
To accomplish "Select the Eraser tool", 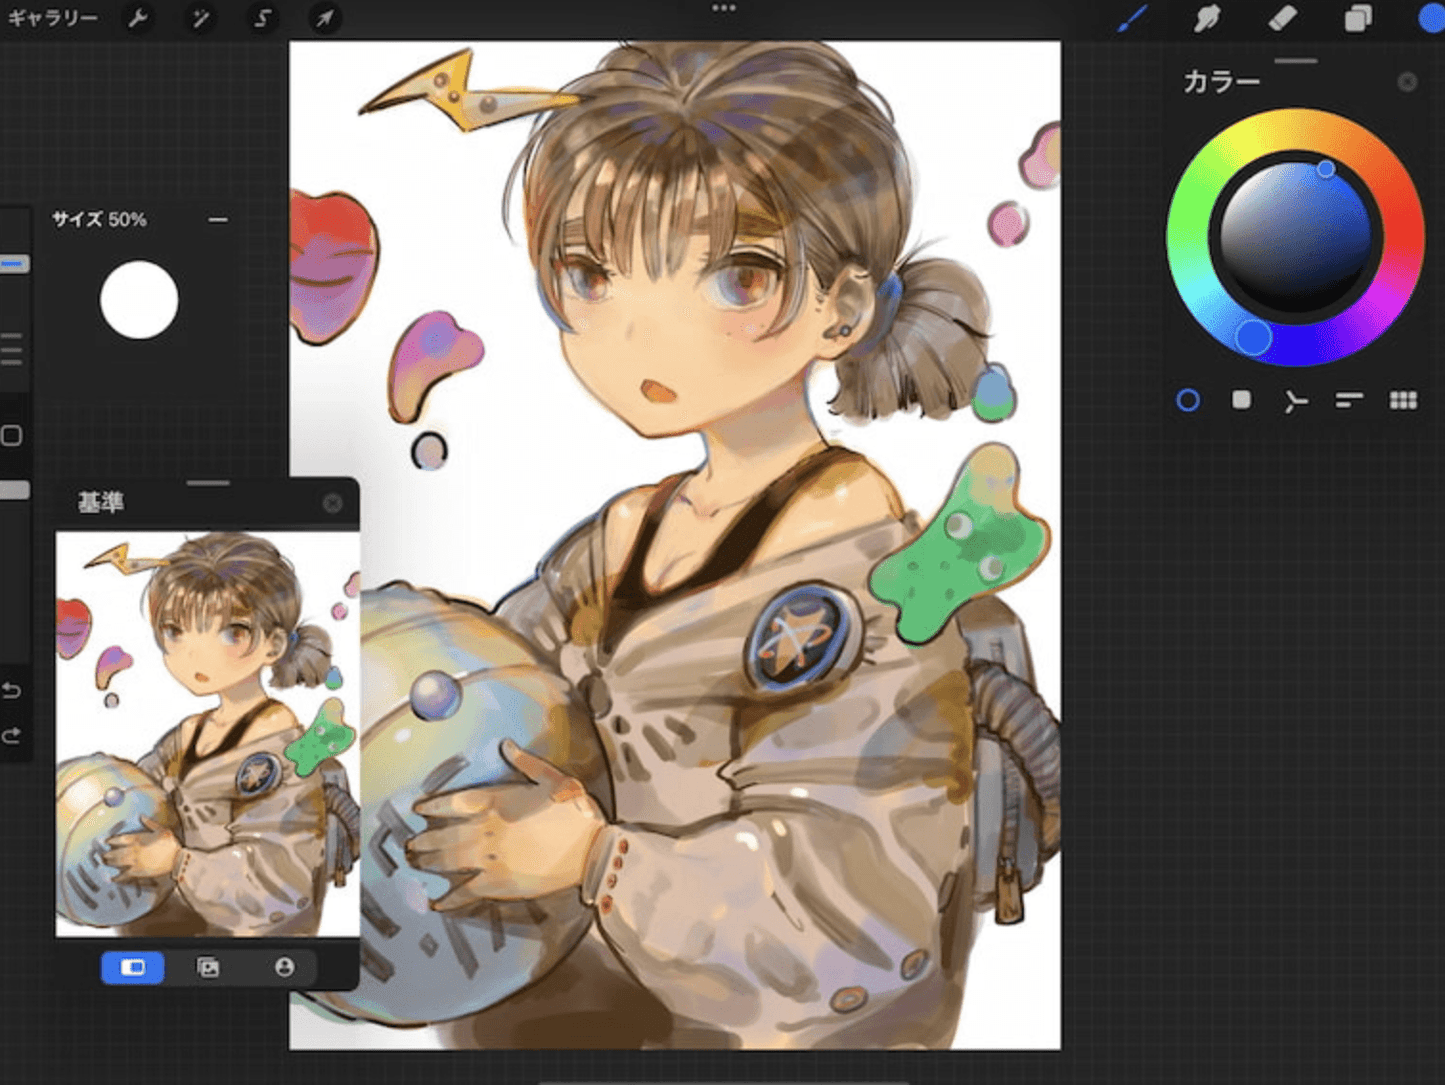I will click(x=1282, y=19).
